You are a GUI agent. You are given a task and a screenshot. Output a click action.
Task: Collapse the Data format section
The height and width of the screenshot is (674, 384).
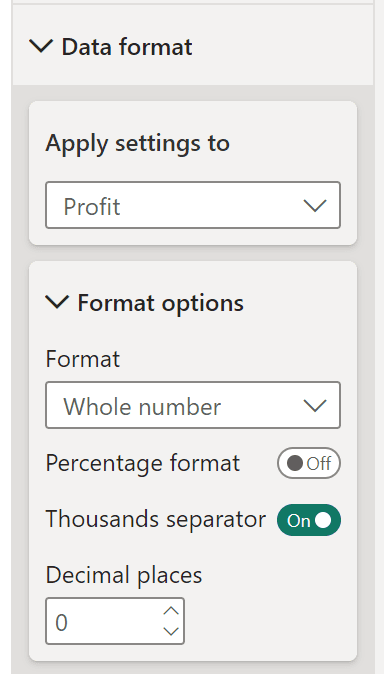(x=41, y=46)
